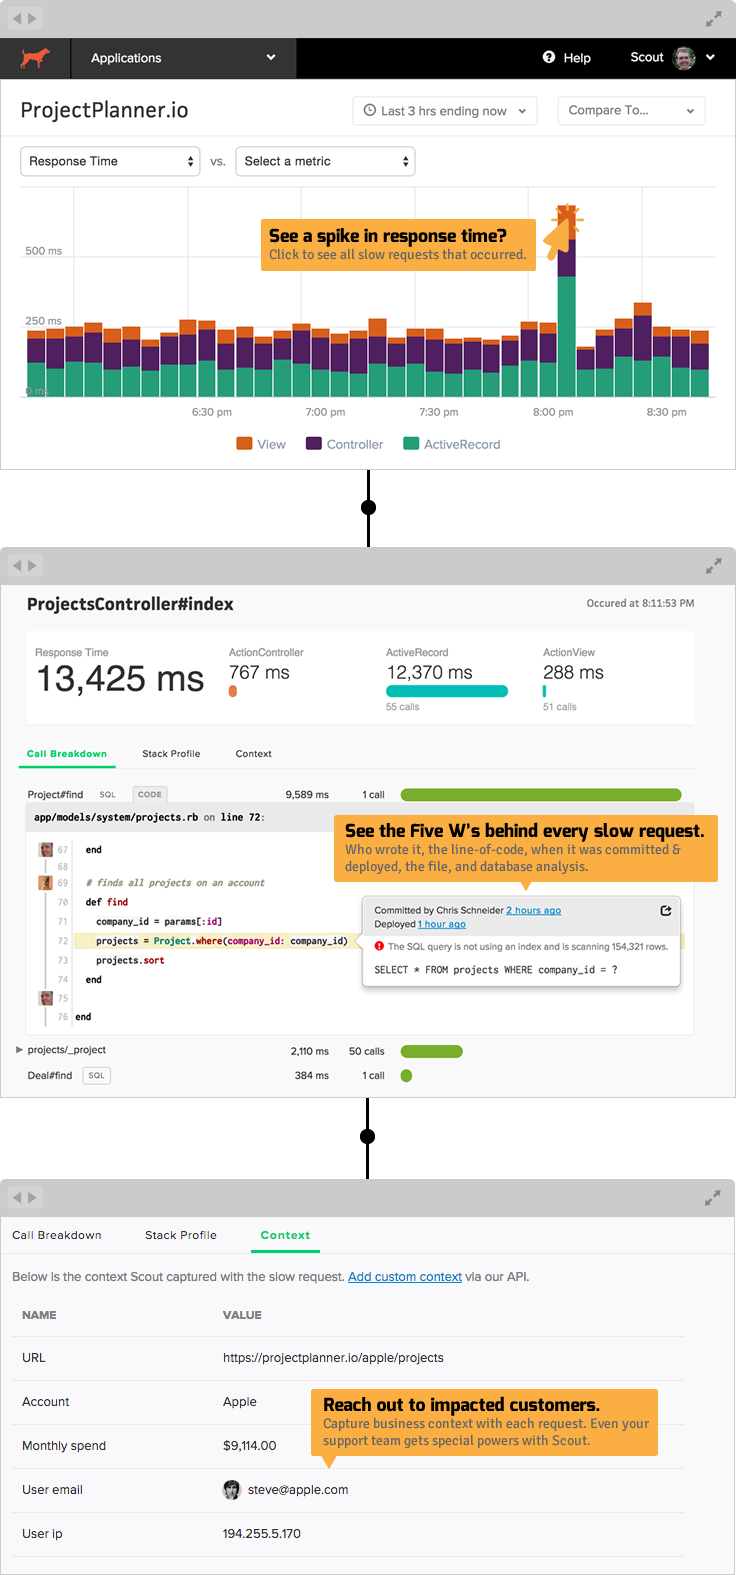Open the '1 hour ago' deploy link

[x=442, y=924]
